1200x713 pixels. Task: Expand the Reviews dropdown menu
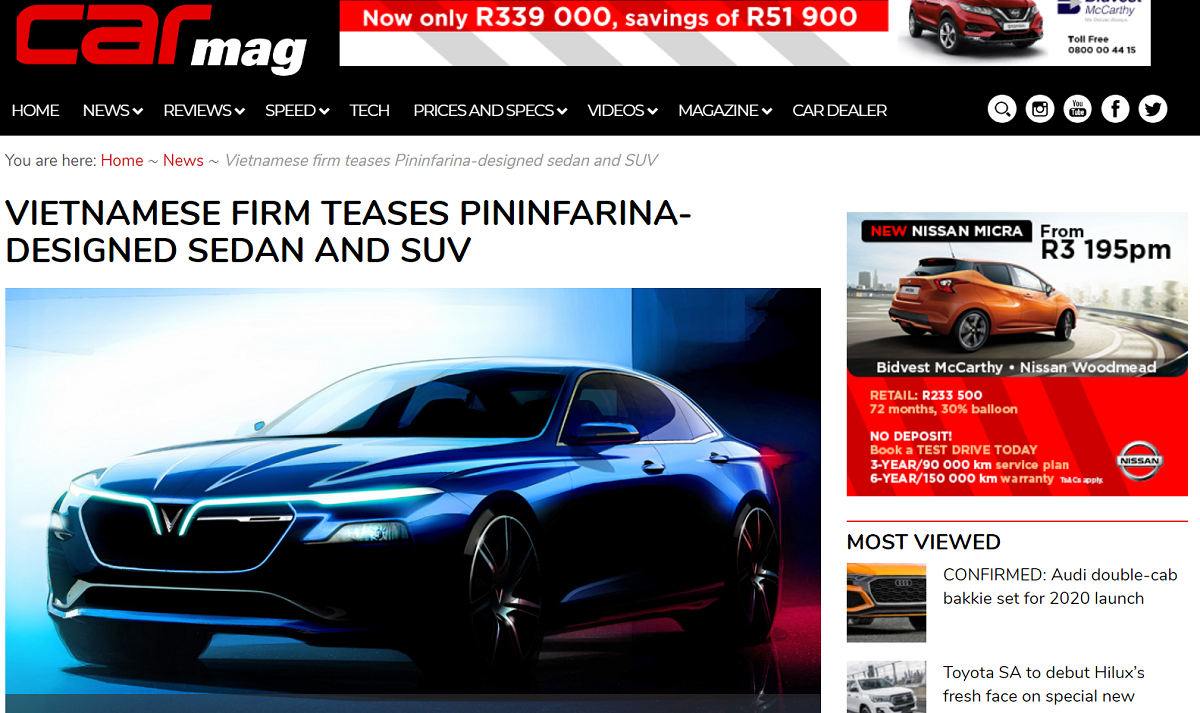click(x=204, y=111)
